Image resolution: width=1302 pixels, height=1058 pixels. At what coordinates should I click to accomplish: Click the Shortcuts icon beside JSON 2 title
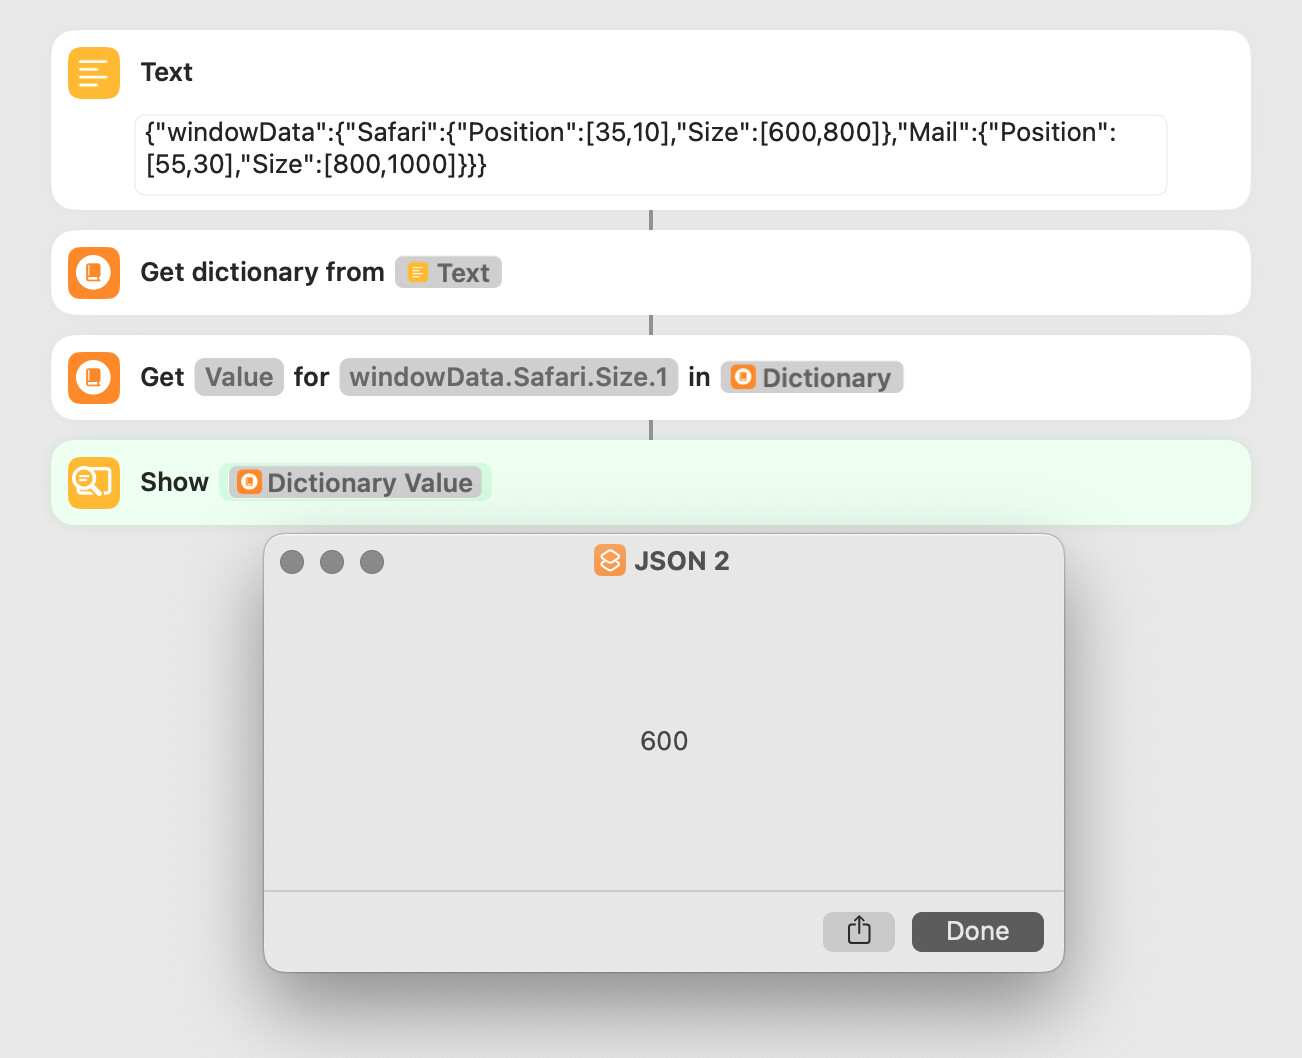tap(610, 560)
